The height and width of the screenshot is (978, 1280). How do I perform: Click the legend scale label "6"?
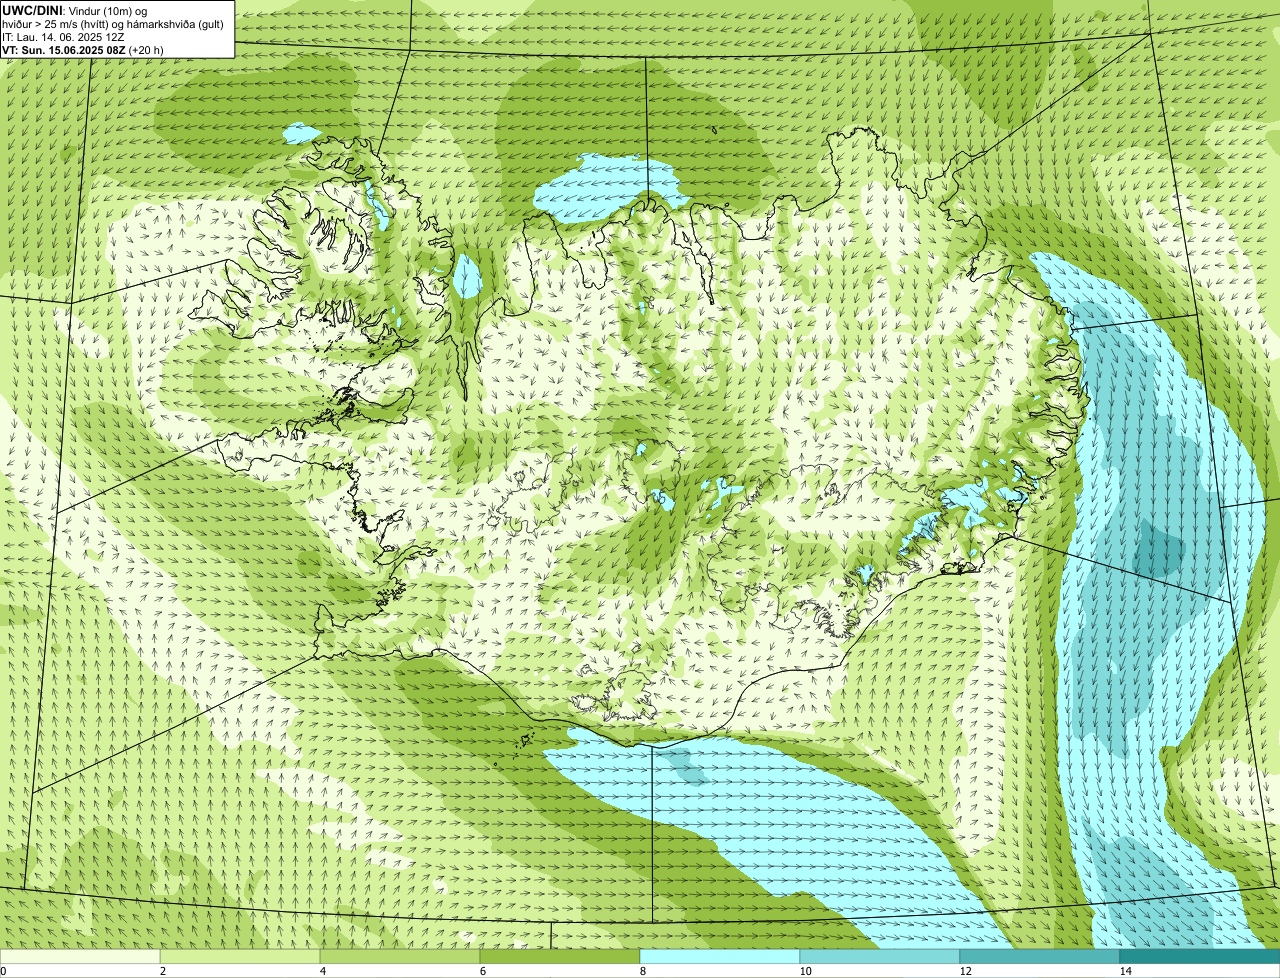click(x=482, y=971)
